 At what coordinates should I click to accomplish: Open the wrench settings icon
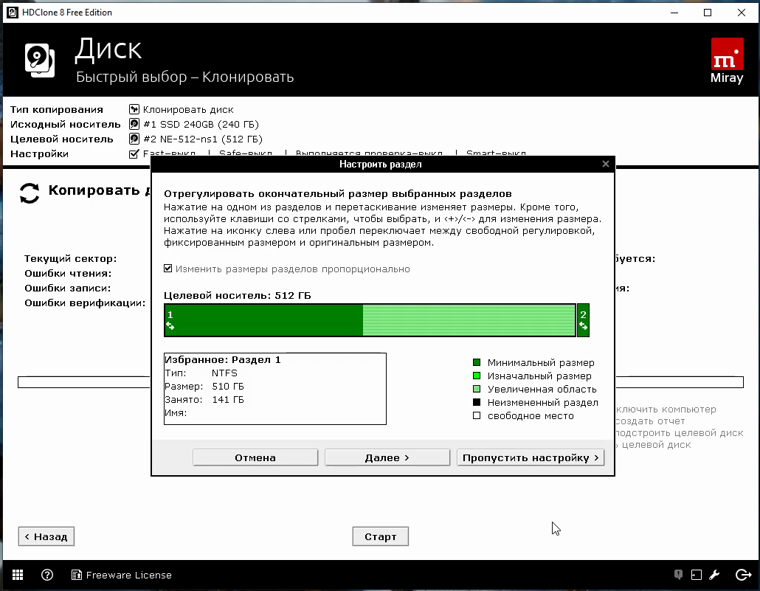click(714, 575)
